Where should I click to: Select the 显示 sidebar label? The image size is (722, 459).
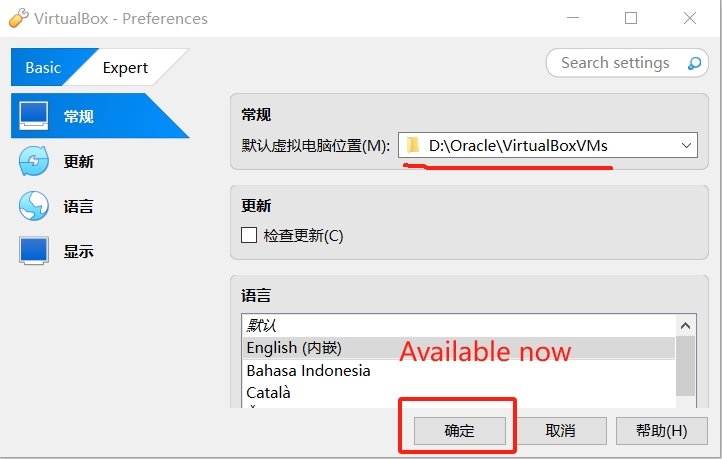coord(79,251)
